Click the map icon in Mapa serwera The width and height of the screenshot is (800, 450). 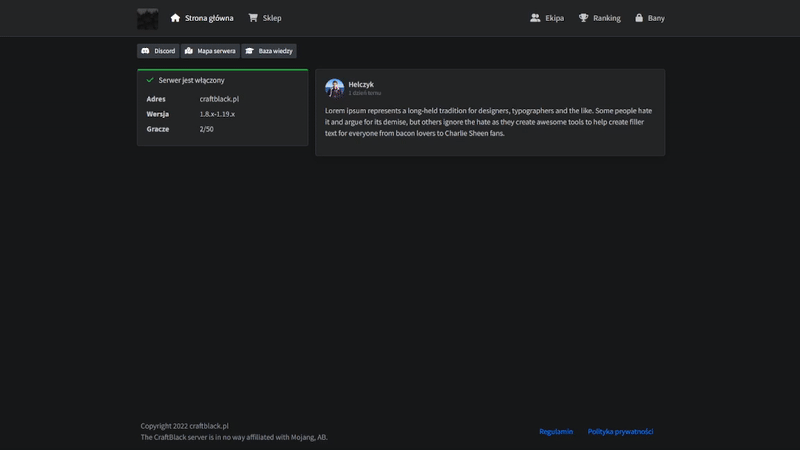tap(189, 51)
